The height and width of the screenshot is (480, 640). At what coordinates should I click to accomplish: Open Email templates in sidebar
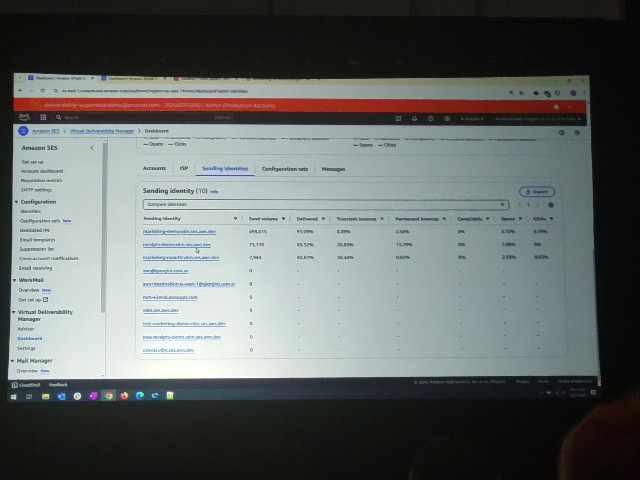coord(37,240)
